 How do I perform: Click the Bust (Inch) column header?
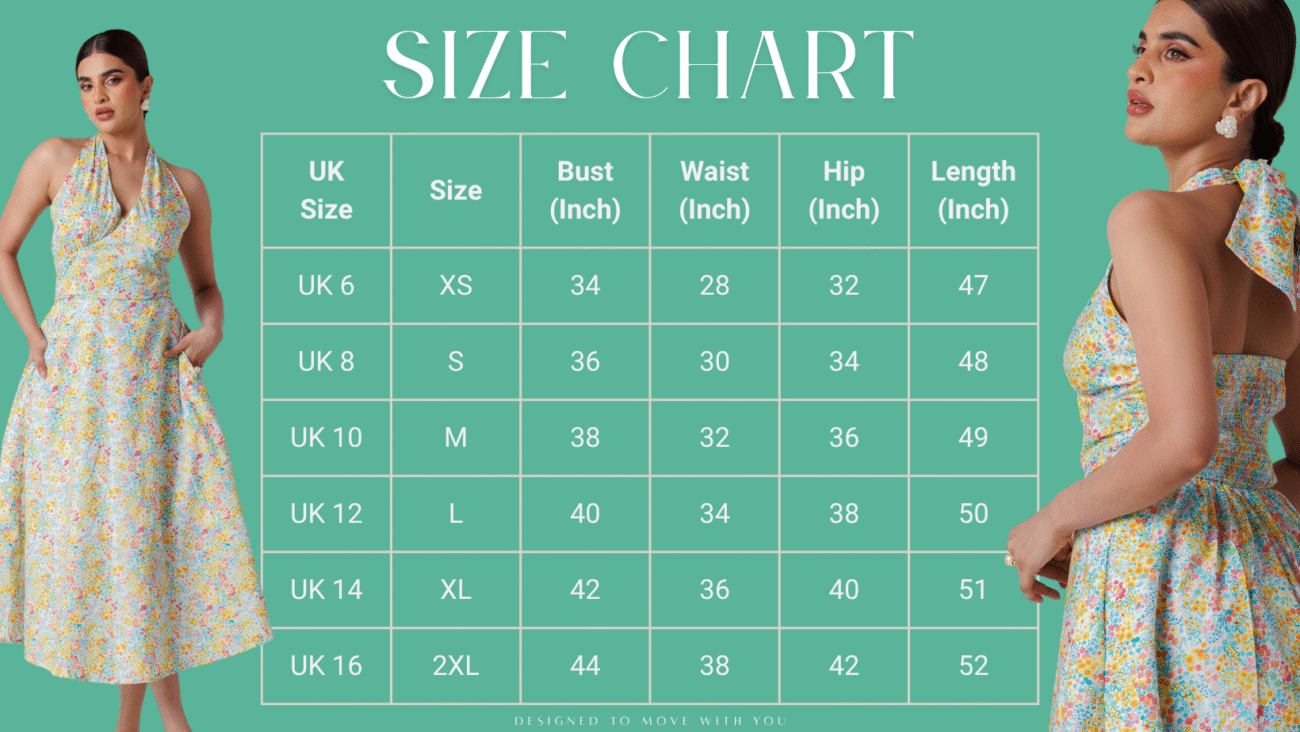tap(585, 190)
